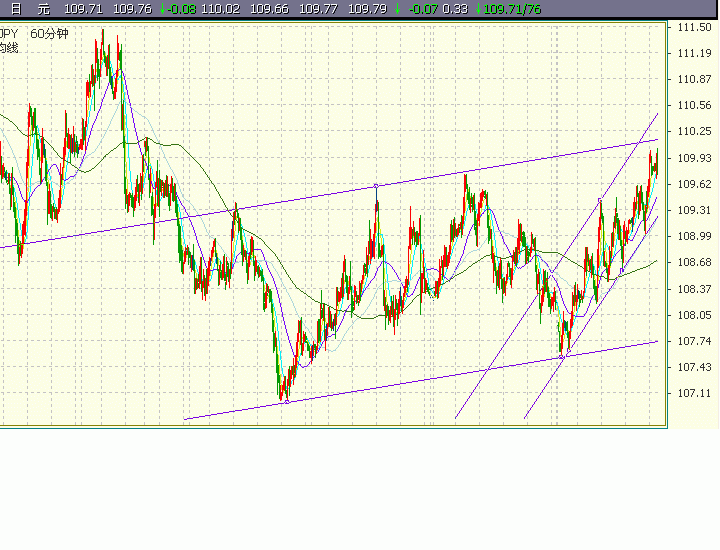Screen dimensions: 720x550
Task: Click the 109.62 price axis label
Action: point(694,184)
